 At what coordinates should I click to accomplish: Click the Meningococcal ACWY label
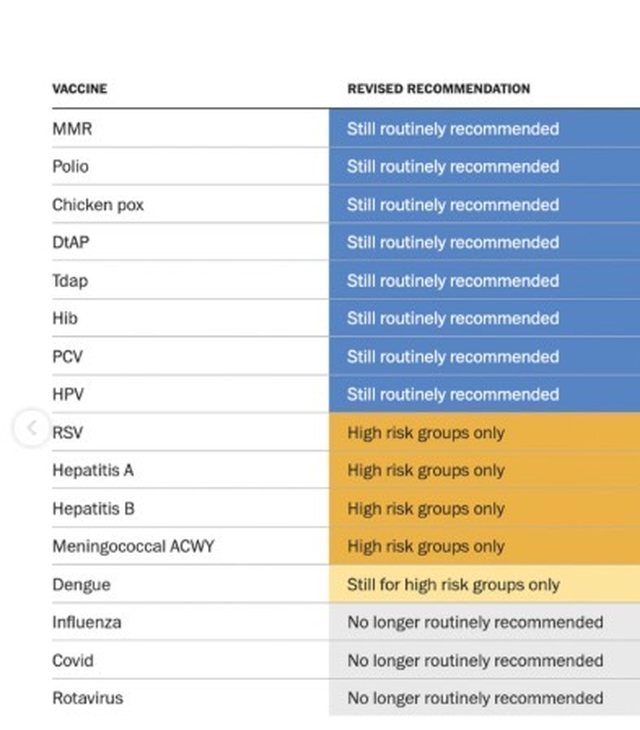click(133, 547)
